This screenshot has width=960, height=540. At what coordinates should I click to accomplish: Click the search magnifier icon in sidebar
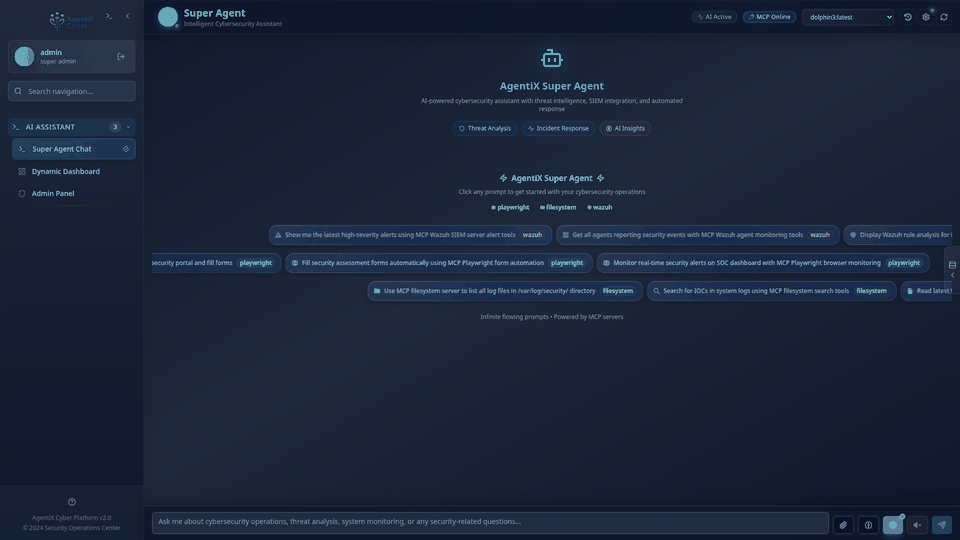click(x=18, y=91)
